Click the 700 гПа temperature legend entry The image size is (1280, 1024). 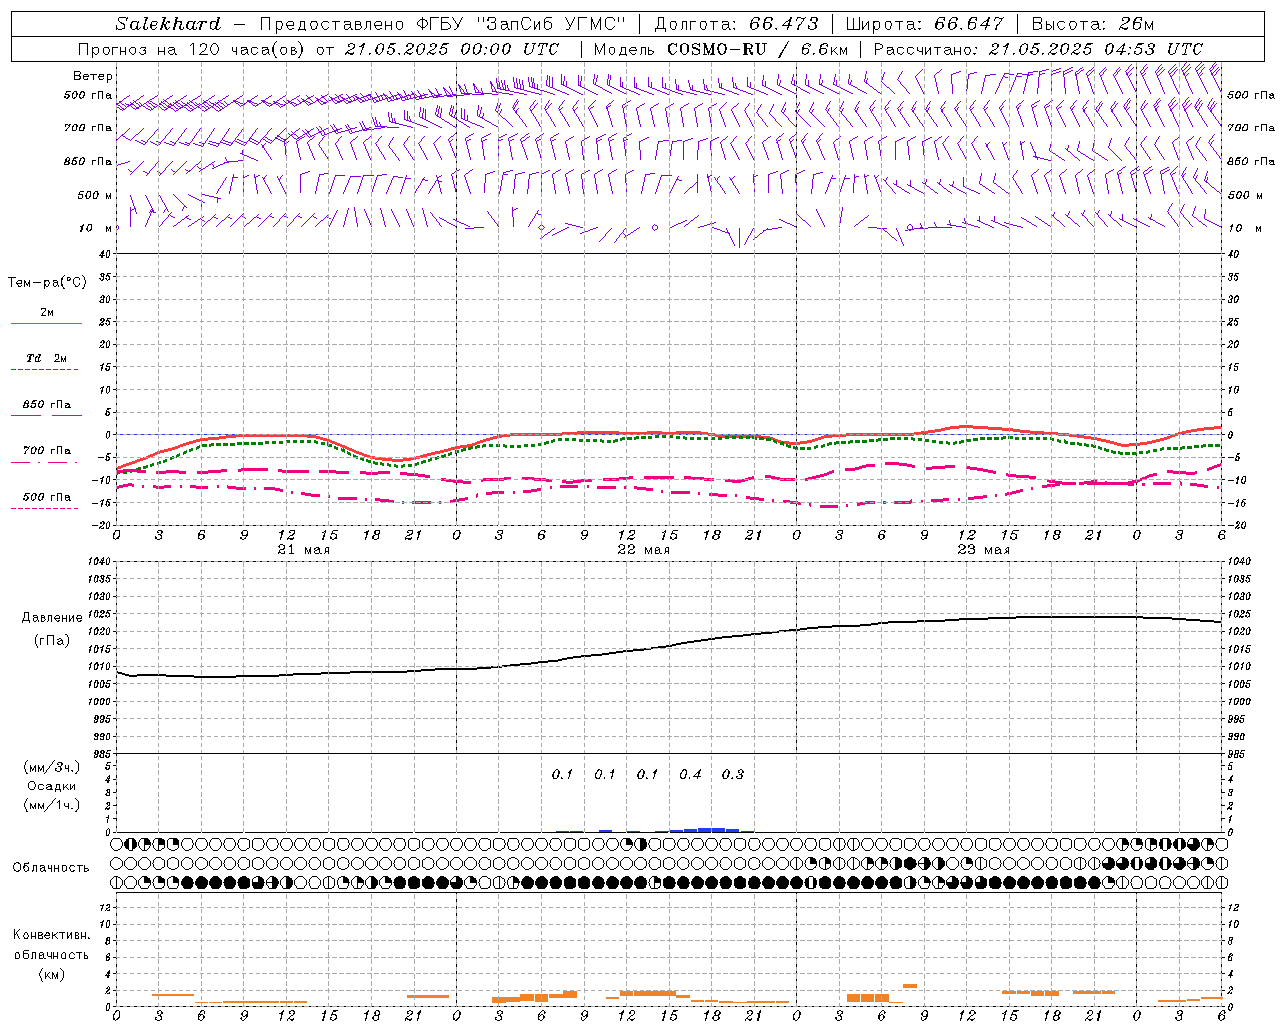(x=47, y=451)
